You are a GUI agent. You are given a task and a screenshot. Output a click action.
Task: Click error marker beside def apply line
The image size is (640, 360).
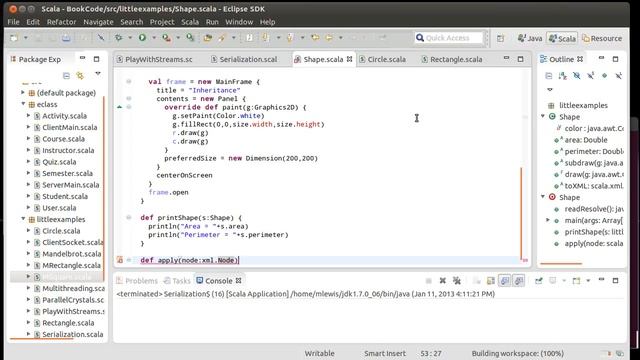(120, 260)
